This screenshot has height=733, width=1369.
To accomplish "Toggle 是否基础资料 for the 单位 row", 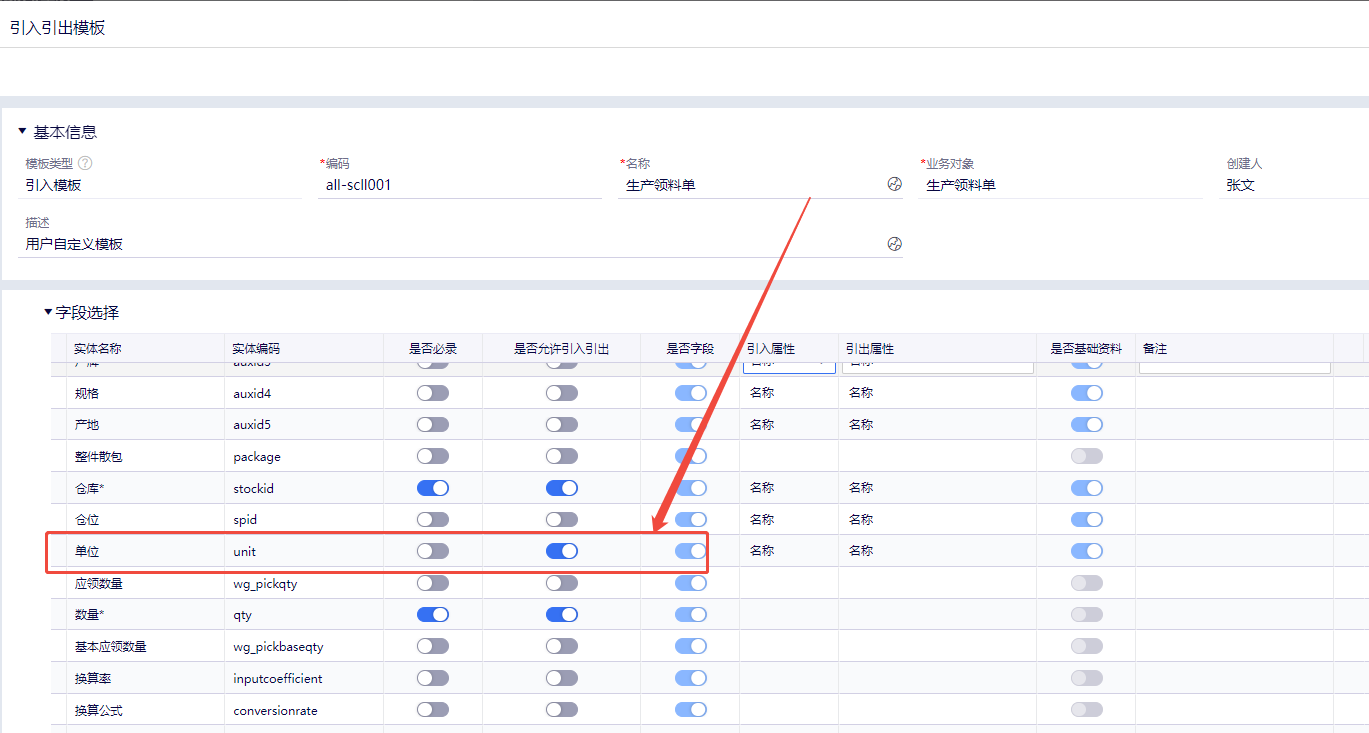I will [x=1087, y=551].
